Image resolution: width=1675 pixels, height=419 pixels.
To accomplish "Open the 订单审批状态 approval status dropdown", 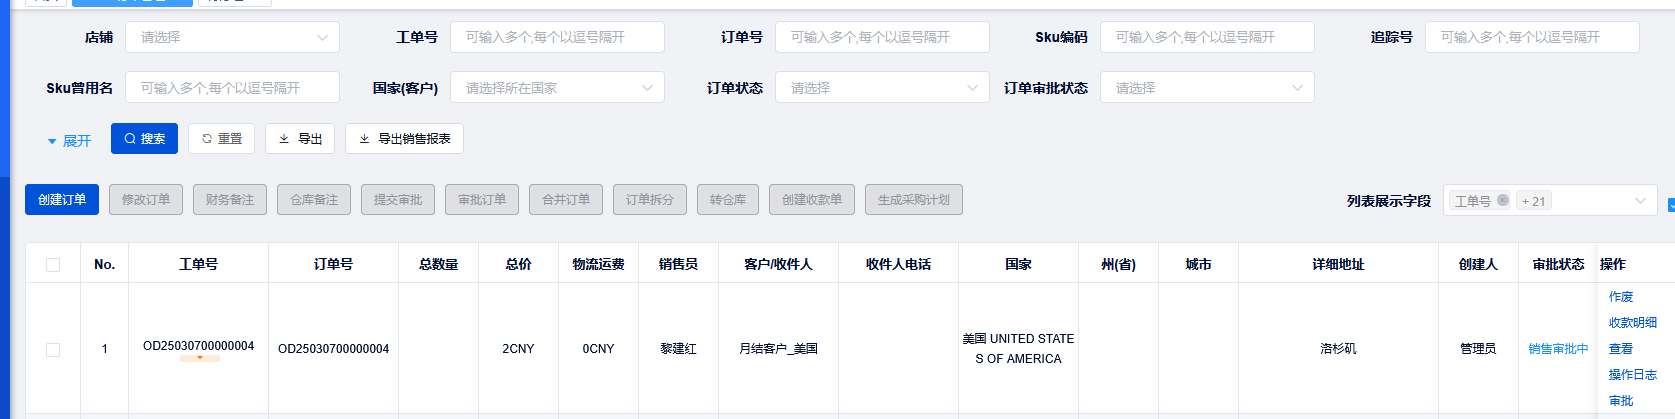I will pos(1207,88).
